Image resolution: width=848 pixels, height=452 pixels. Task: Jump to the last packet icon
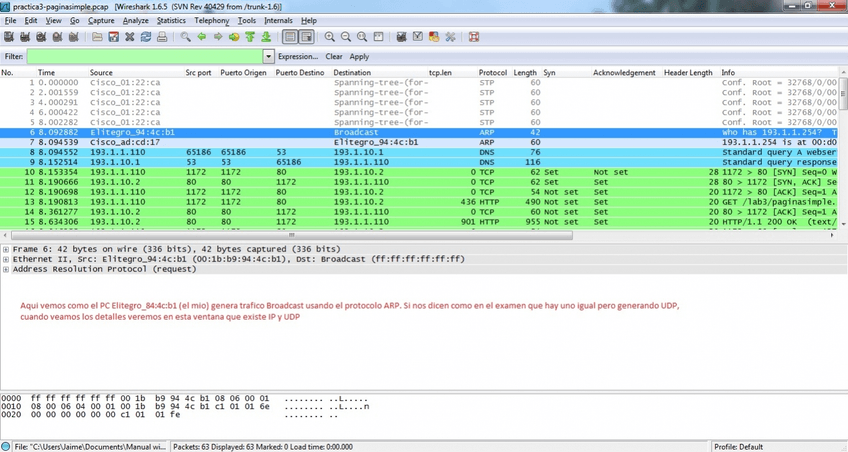(267, 37)
